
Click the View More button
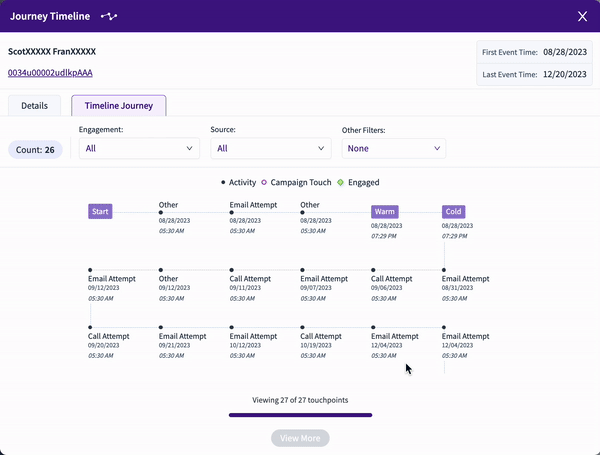click(x=300, y=438)
